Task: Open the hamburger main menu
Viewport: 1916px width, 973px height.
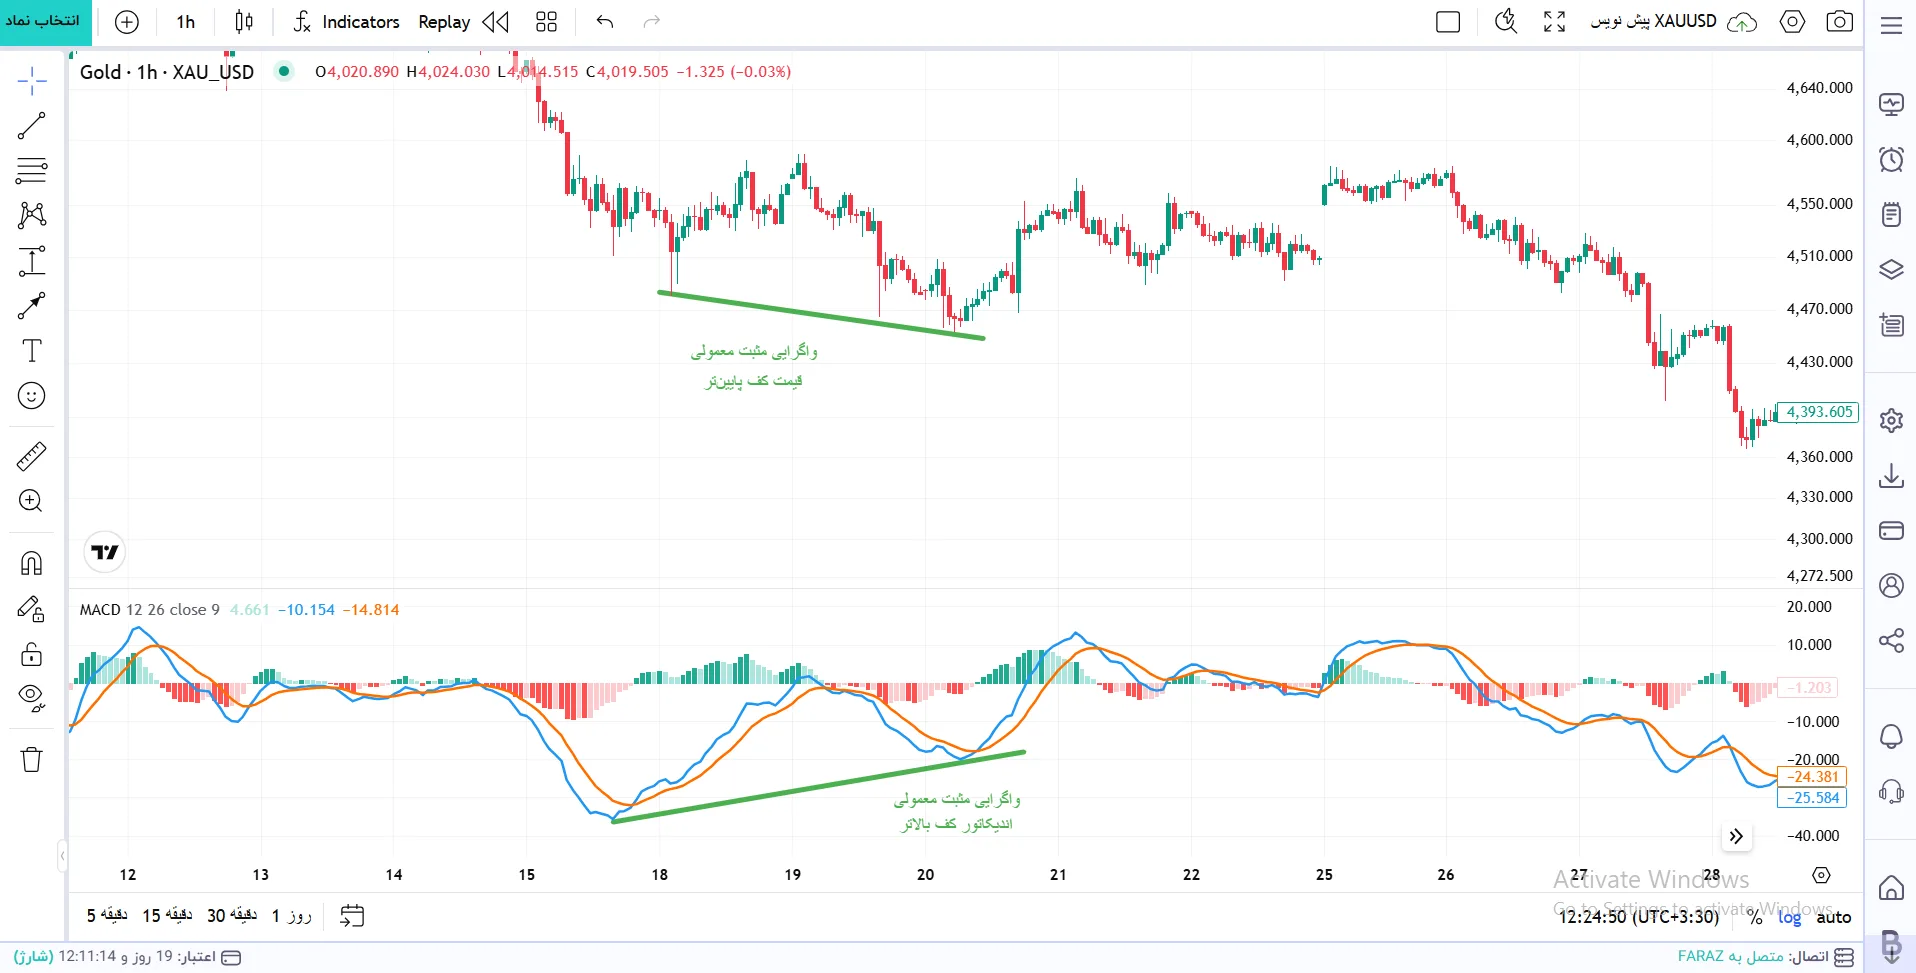Action: pos(1891,26)
